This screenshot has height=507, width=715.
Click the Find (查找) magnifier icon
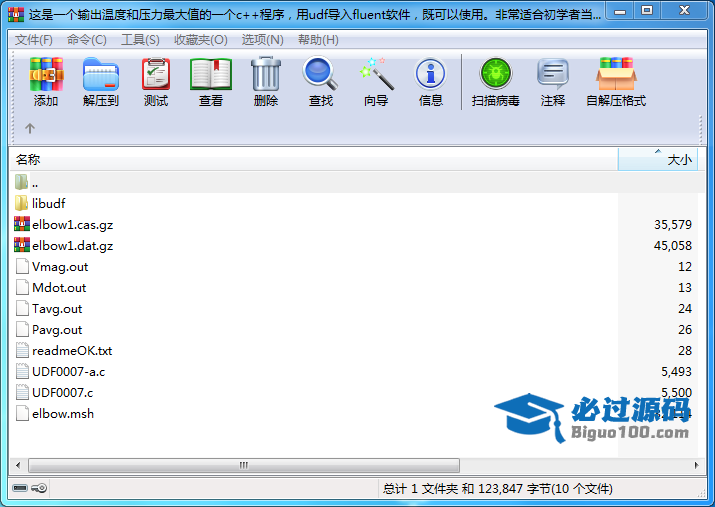[320, 73]
